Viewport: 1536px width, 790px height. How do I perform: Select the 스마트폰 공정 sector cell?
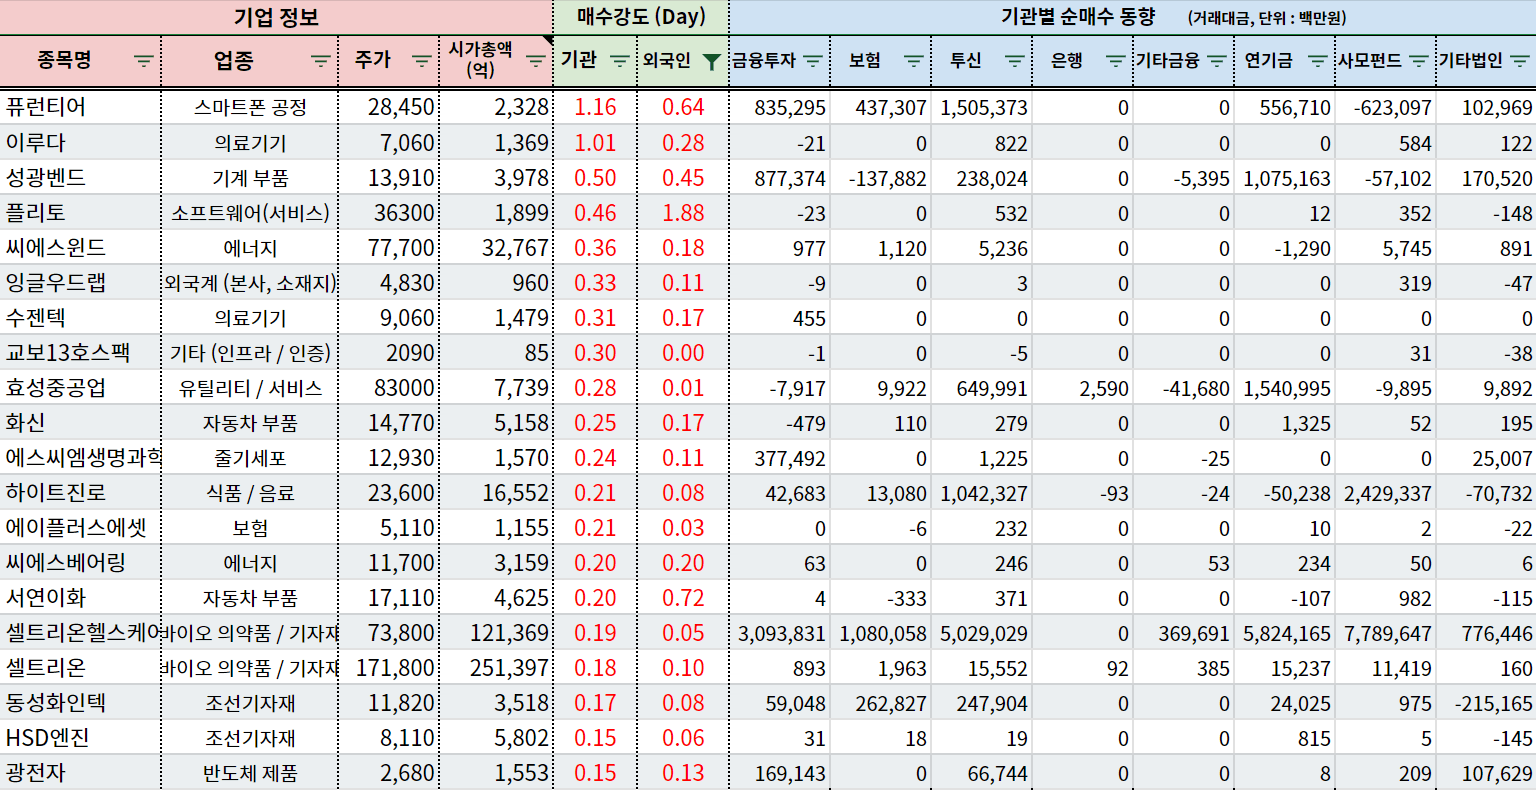tap(250, 107)
